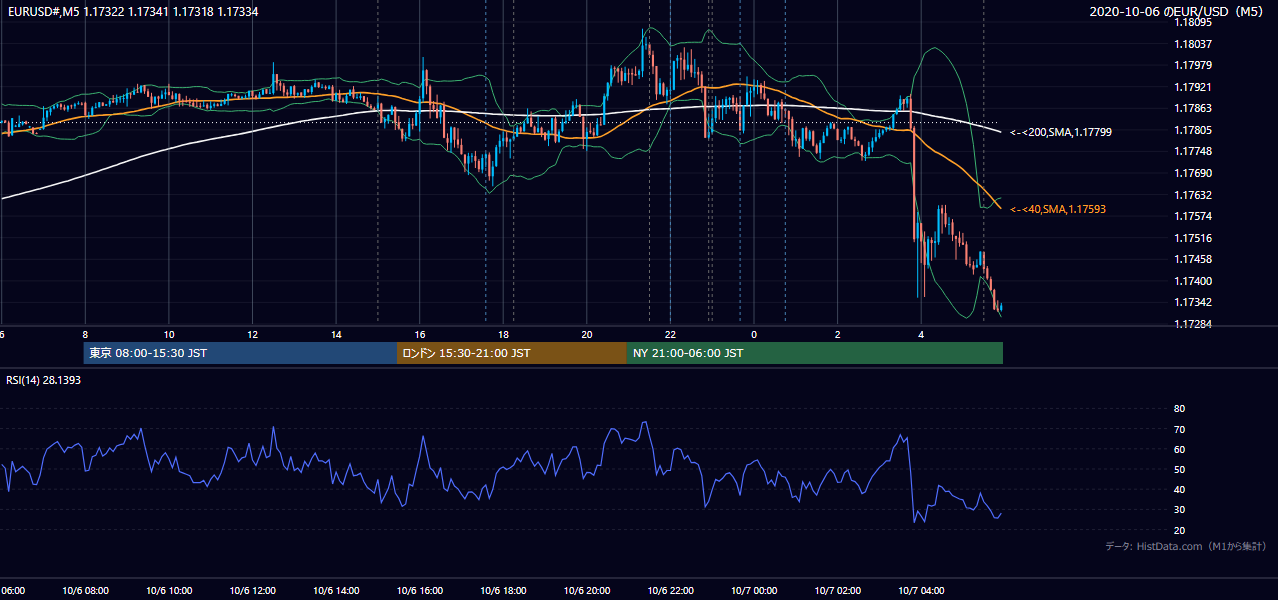The height and width of the screenshot is (600, 1278).
Task: Click the '10/6 14:00' date axis label
Action: pos(336,591)
